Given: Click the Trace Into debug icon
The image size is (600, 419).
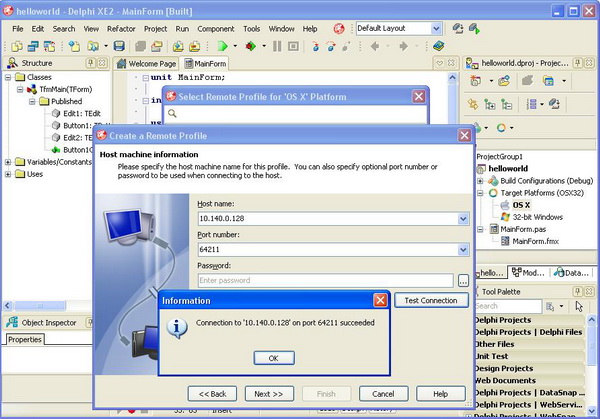Looking at the screenshot, I should coord(315,46).
